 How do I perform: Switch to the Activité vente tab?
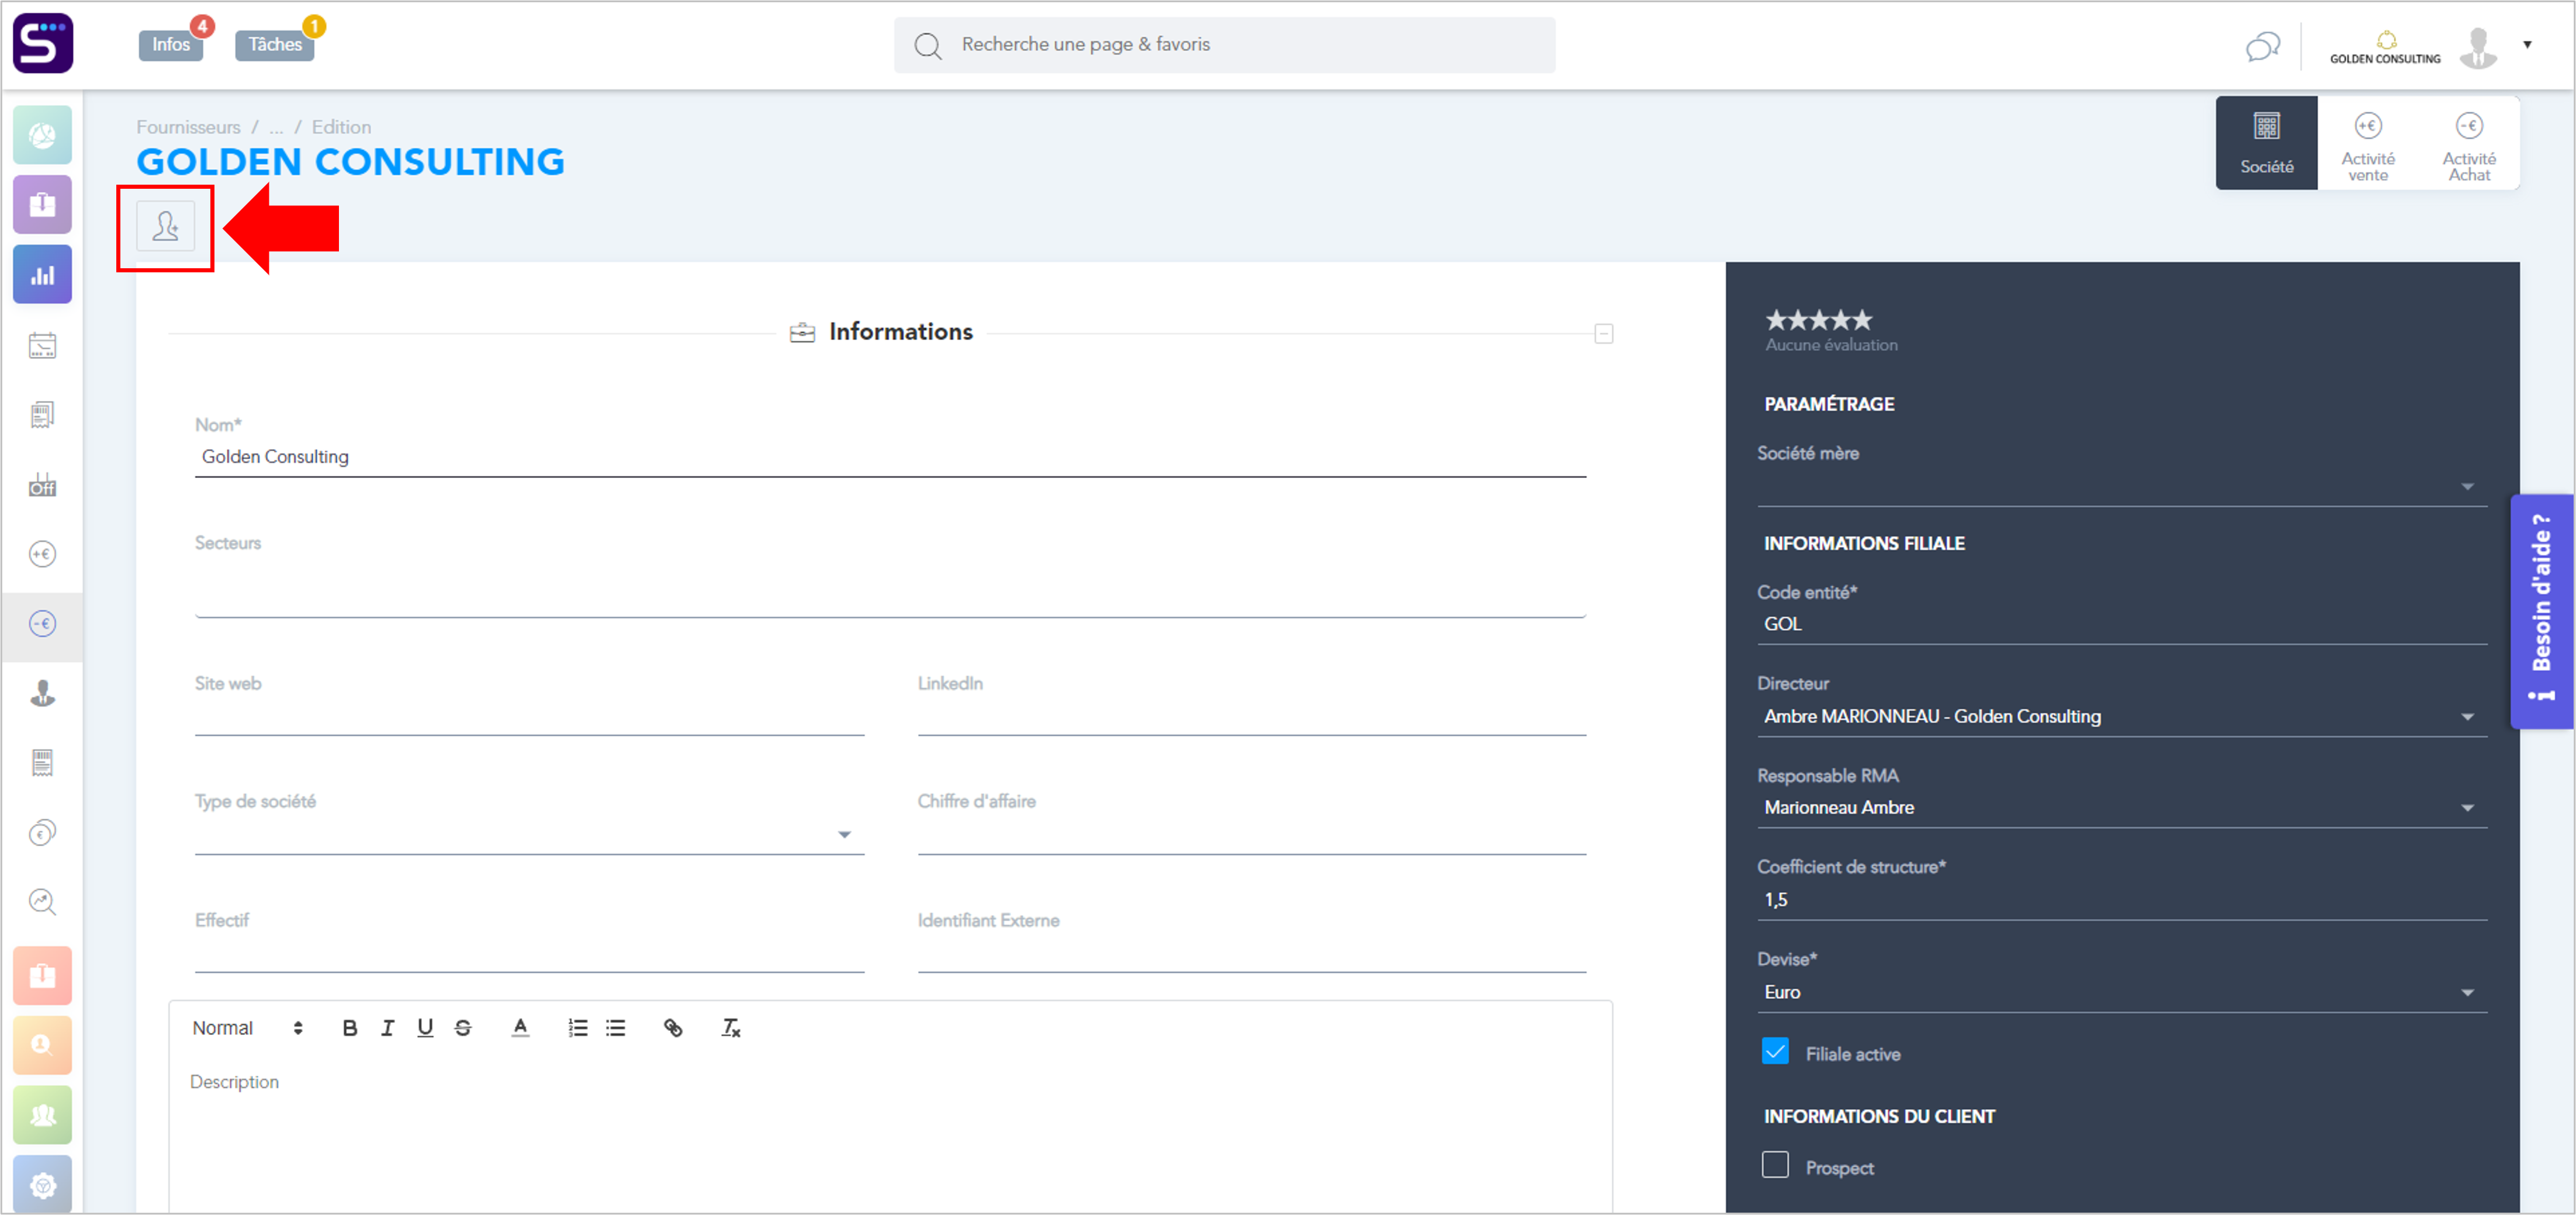tap(2368, 143)
